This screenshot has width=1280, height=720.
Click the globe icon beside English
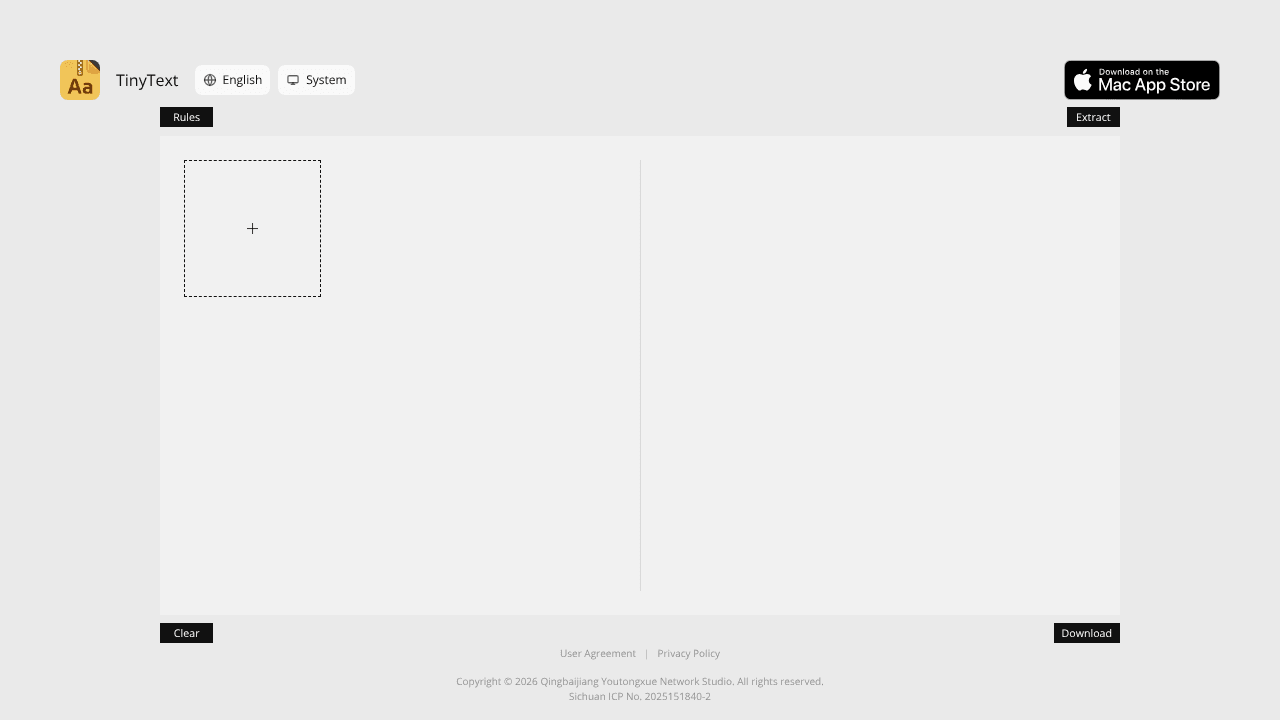pyautogui.click(x=210, y=80)
